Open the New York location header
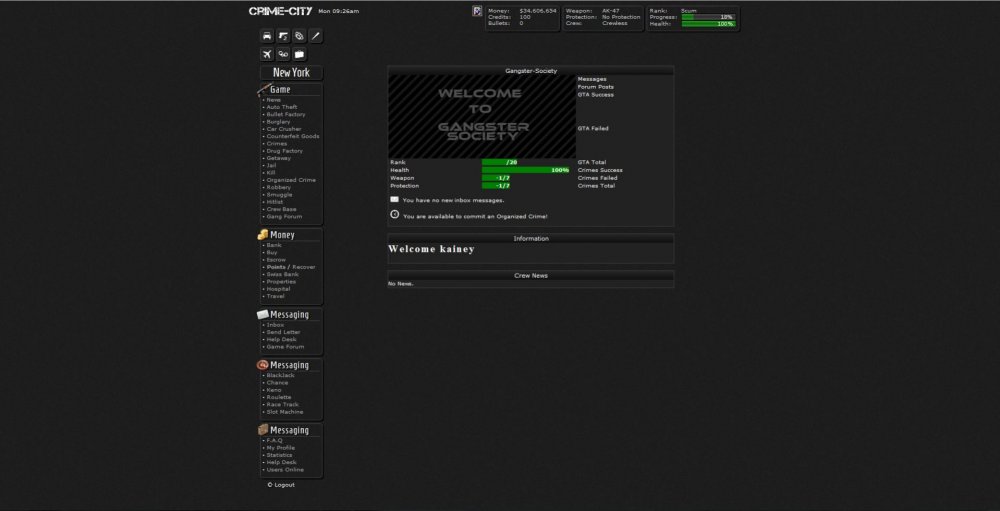This screenshot has height=511, width=1000. click(291, 73)
